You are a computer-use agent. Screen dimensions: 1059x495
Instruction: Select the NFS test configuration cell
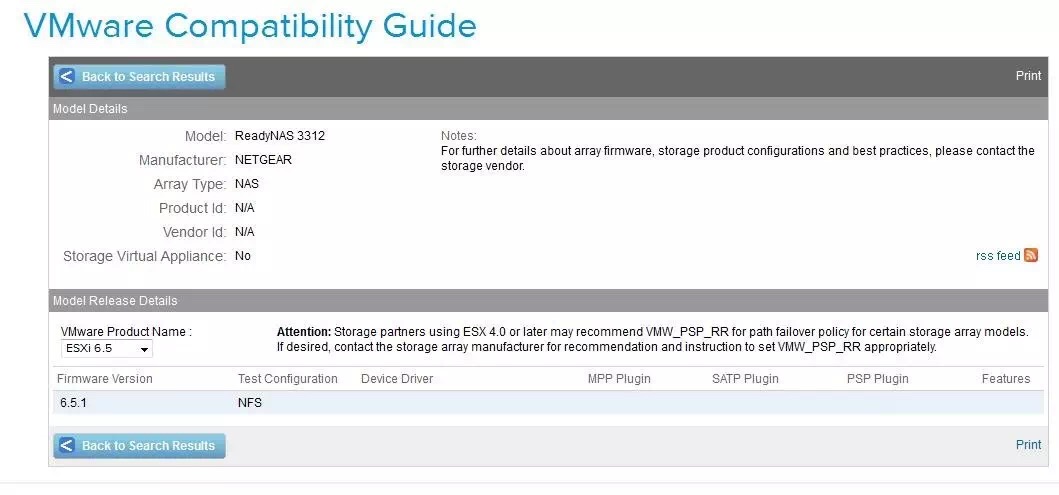249,403
